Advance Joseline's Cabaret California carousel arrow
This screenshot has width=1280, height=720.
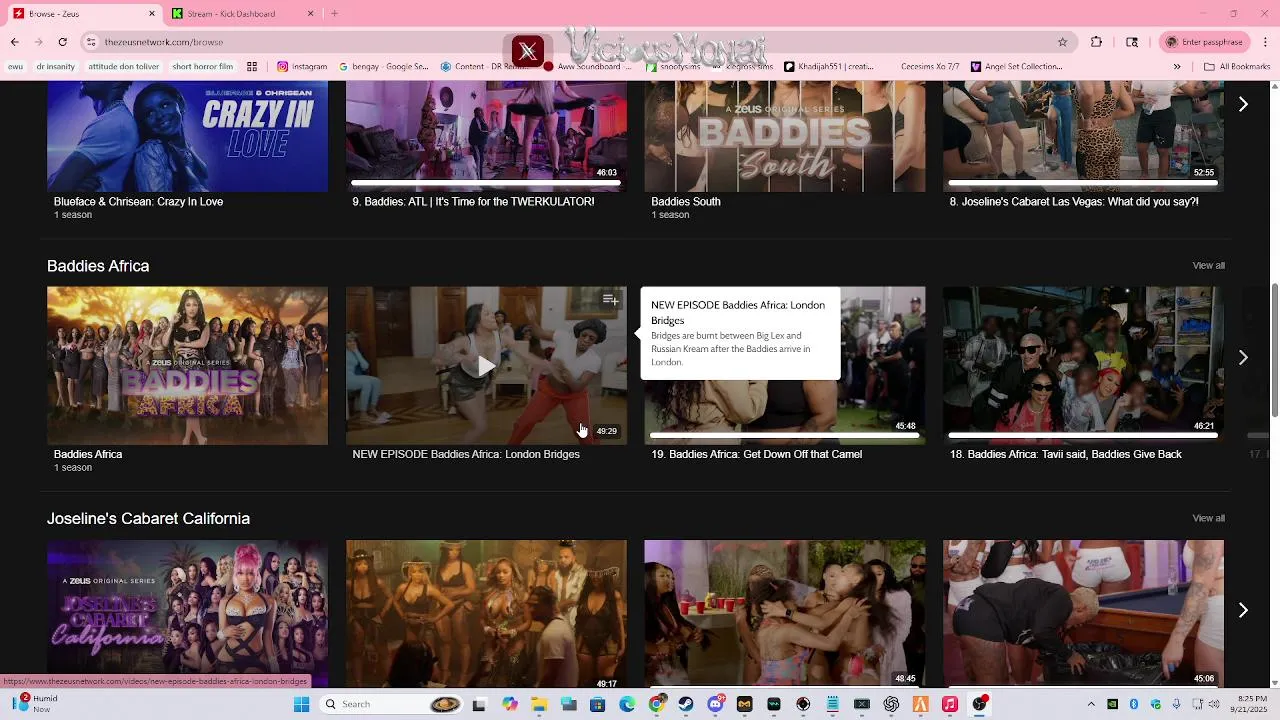pos(1243,610)
